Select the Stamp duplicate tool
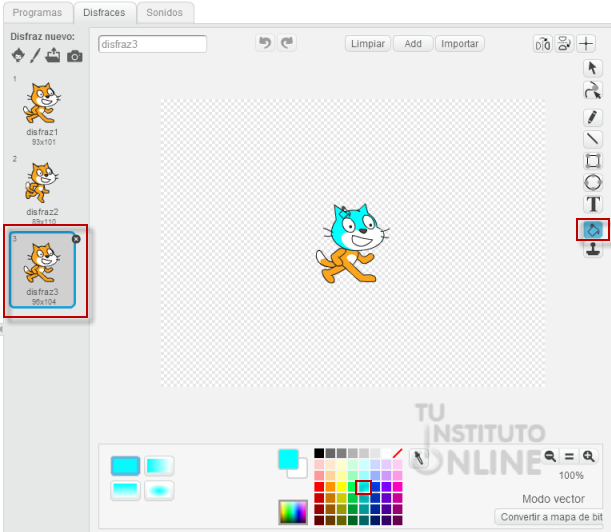Image resolution: width=611 pixels, height=532 pixels. pyautogui.click(x=592, y=249)
